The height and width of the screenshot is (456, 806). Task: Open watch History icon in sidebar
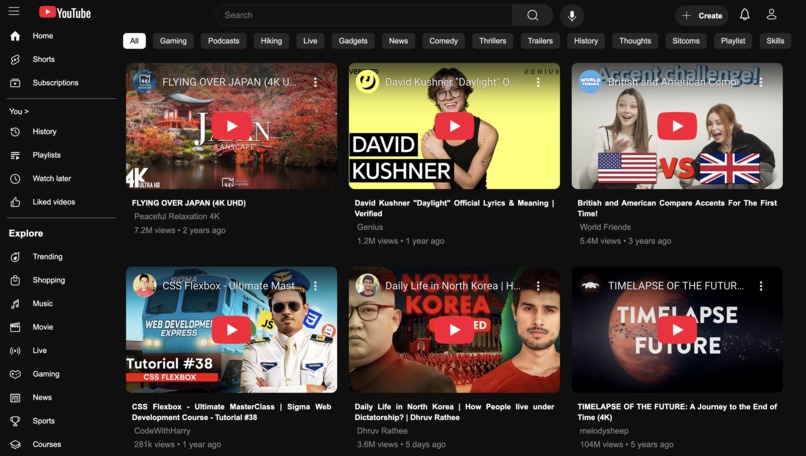pyautogui.click(x=15, y=132)
